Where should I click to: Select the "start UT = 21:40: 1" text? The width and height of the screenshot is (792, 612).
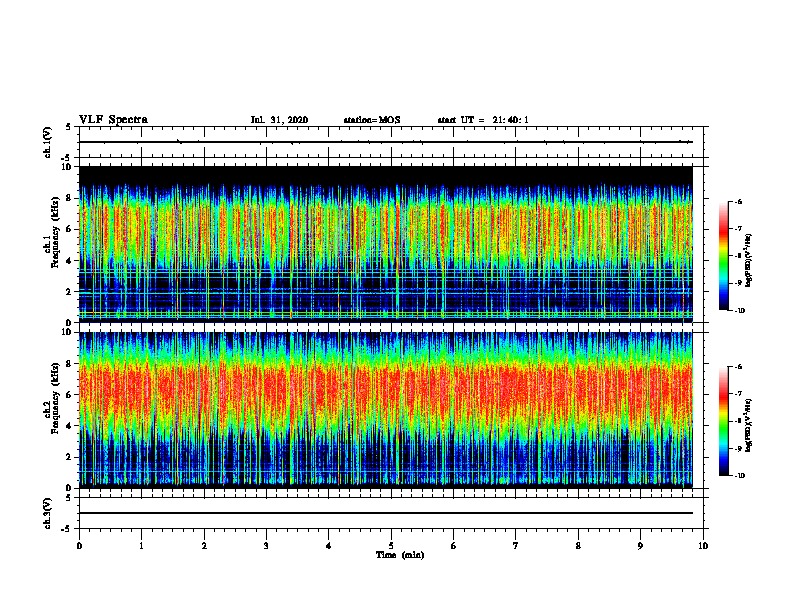(x=483, y=120)
